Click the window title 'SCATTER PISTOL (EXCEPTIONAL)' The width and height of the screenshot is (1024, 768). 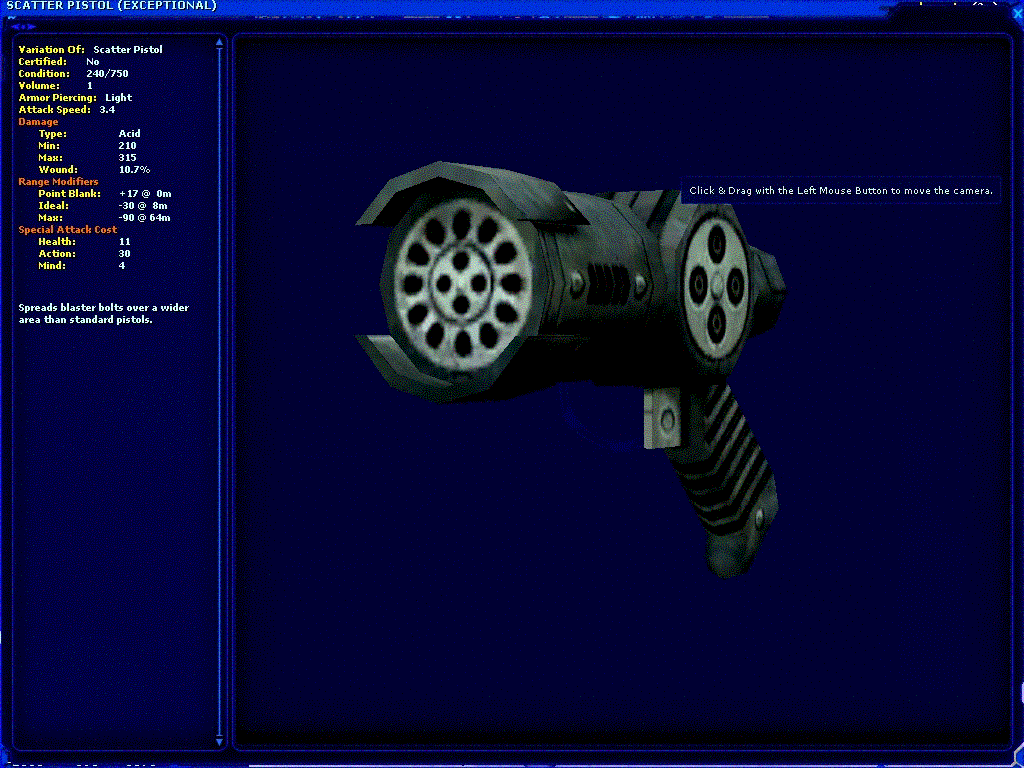pos(111,6)
